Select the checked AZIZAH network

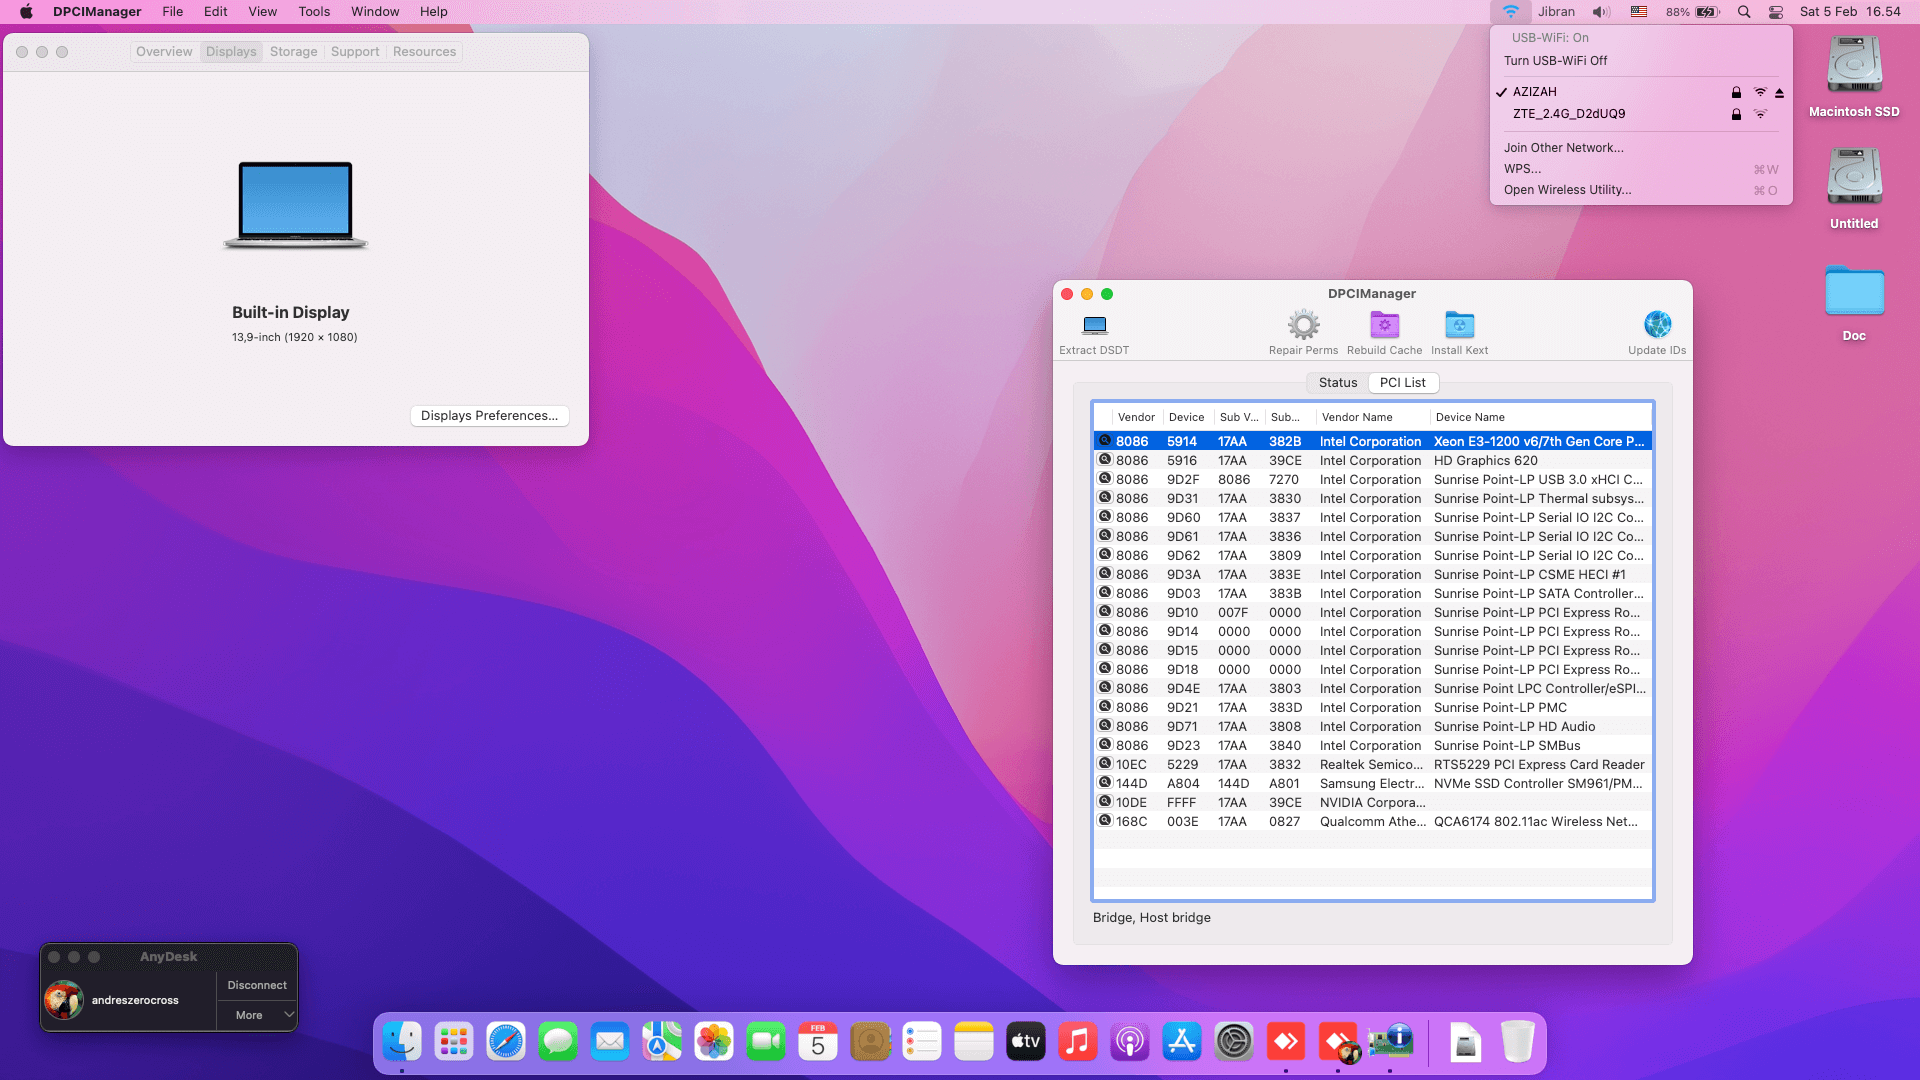tap(1535, 92)
